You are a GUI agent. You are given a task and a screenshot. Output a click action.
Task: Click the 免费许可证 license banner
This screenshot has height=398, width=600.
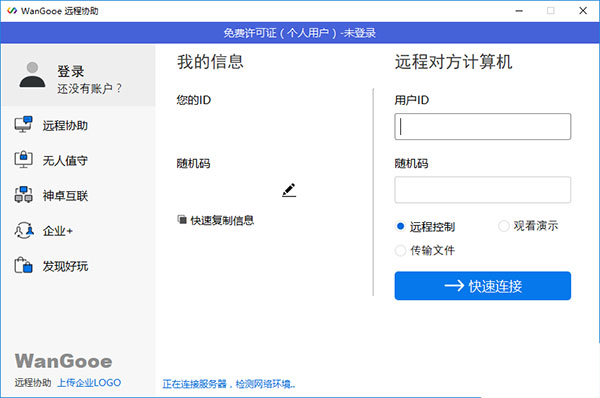click(300, 33)
